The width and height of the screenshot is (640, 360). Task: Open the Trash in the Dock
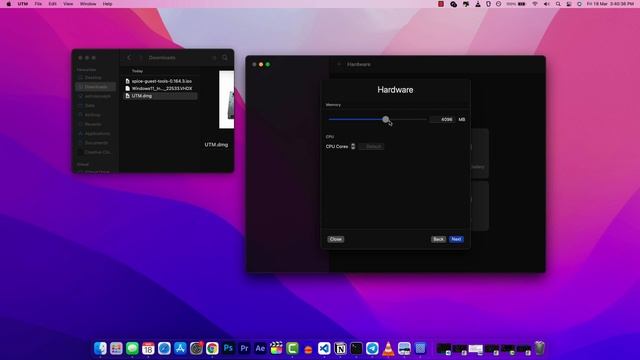[540, 348]
